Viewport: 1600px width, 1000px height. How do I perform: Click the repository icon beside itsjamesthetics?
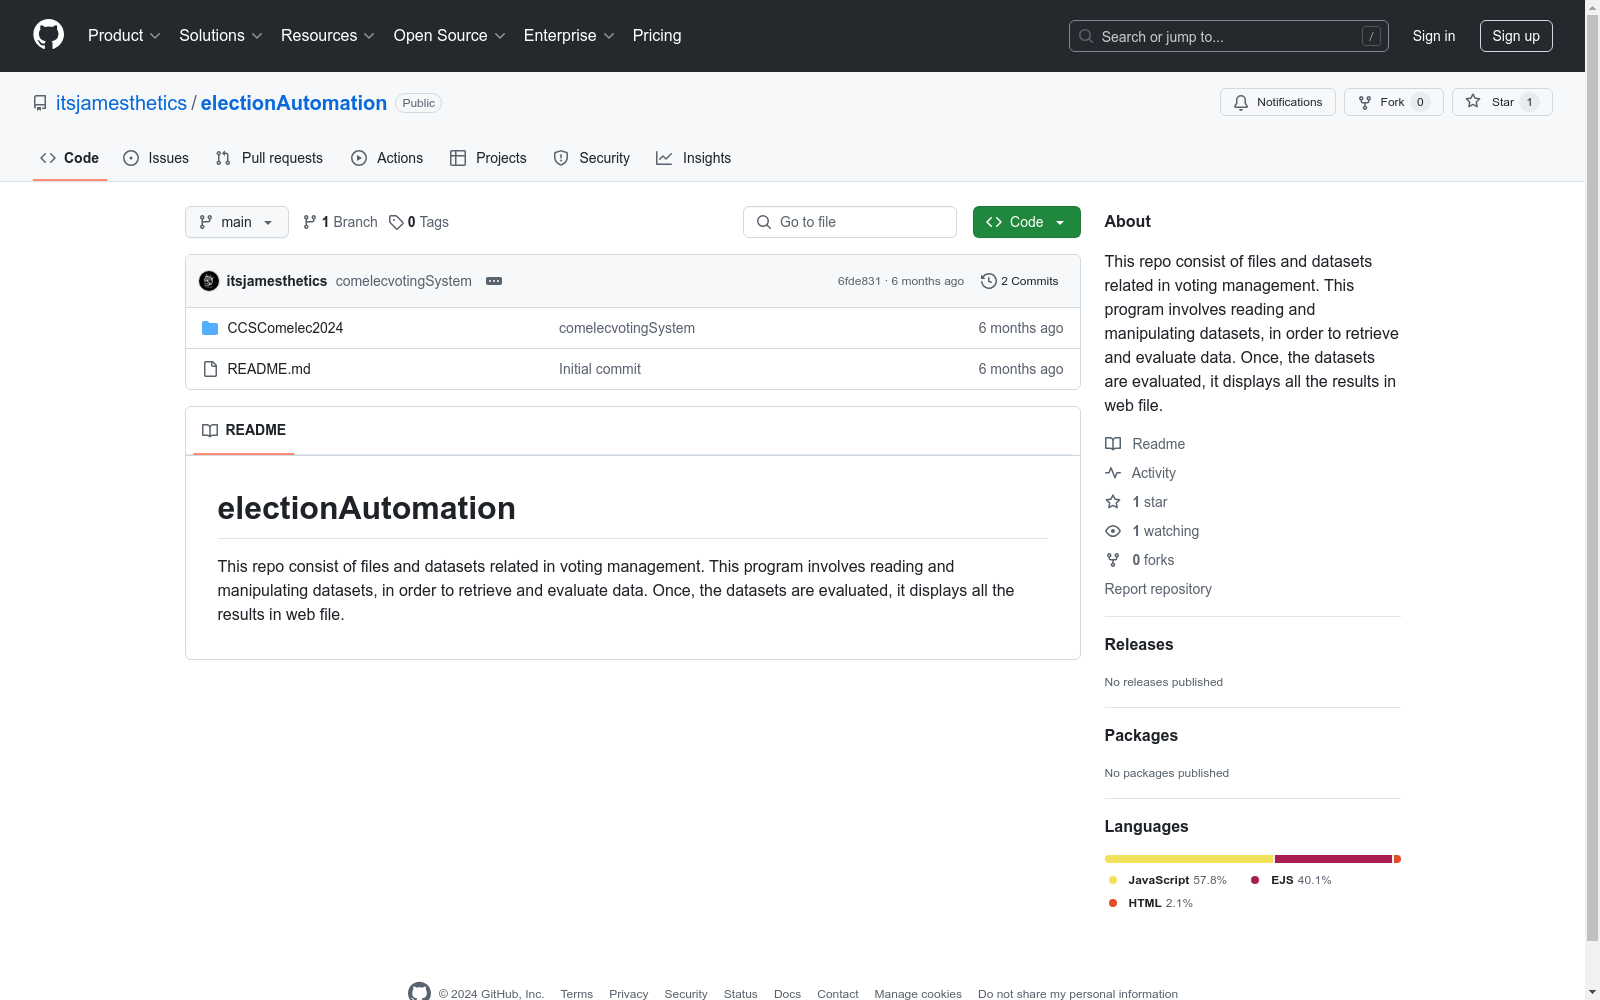[40, 103]
